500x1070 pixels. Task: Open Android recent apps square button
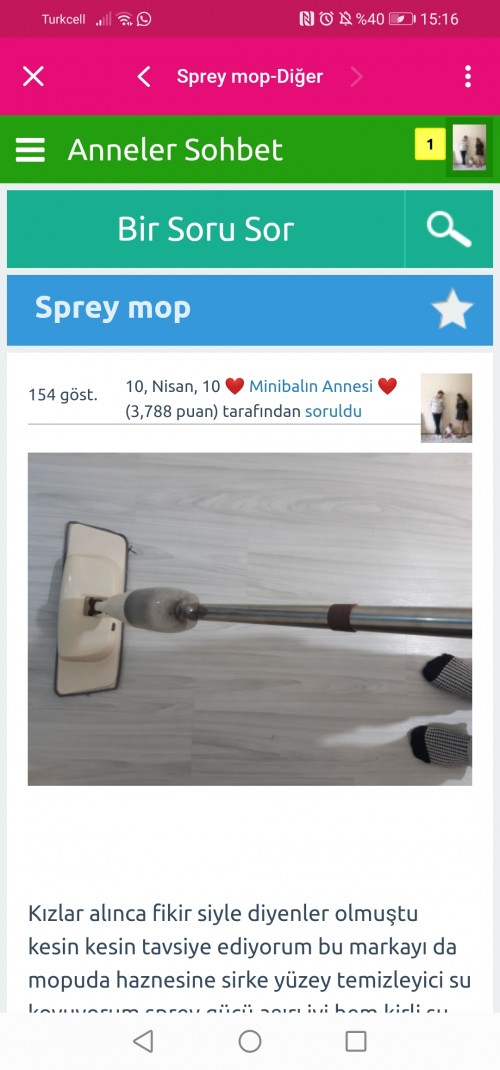coord(356,1041)
